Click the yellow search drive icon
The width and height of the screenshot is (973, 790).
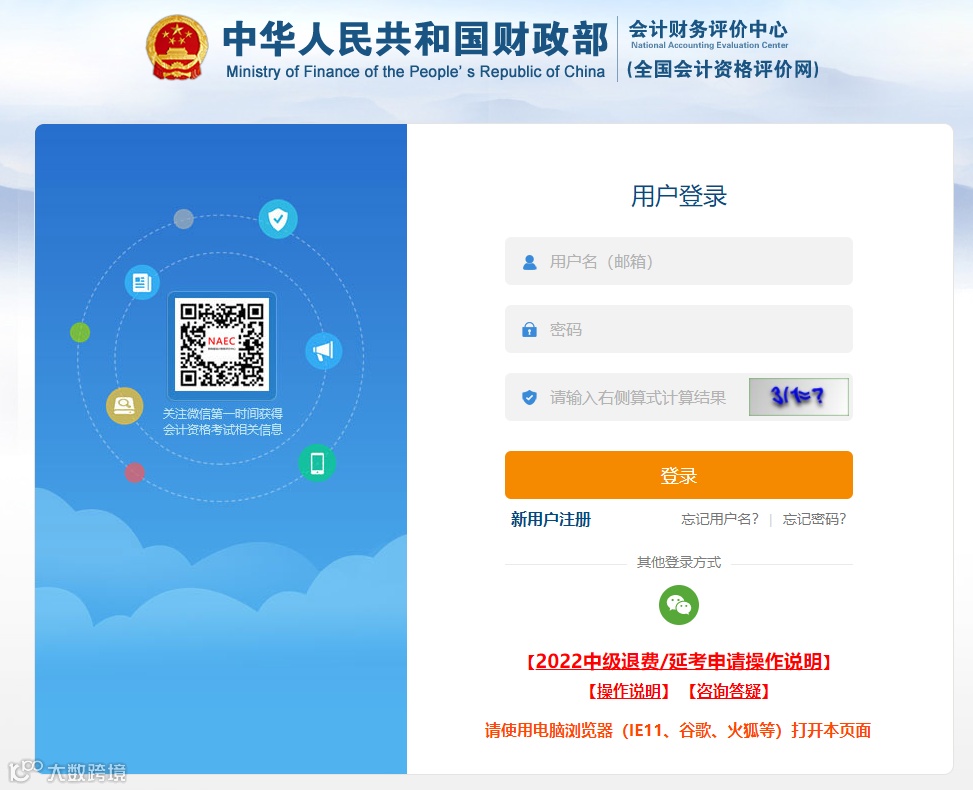[125, 406]
